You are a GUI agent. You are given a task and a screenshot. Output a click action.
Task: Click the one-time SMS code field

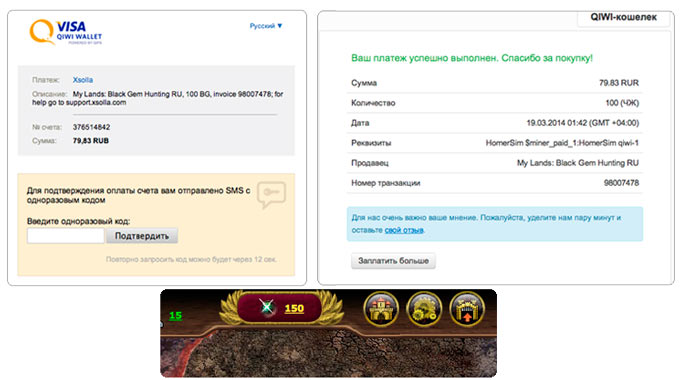(65, 236)
